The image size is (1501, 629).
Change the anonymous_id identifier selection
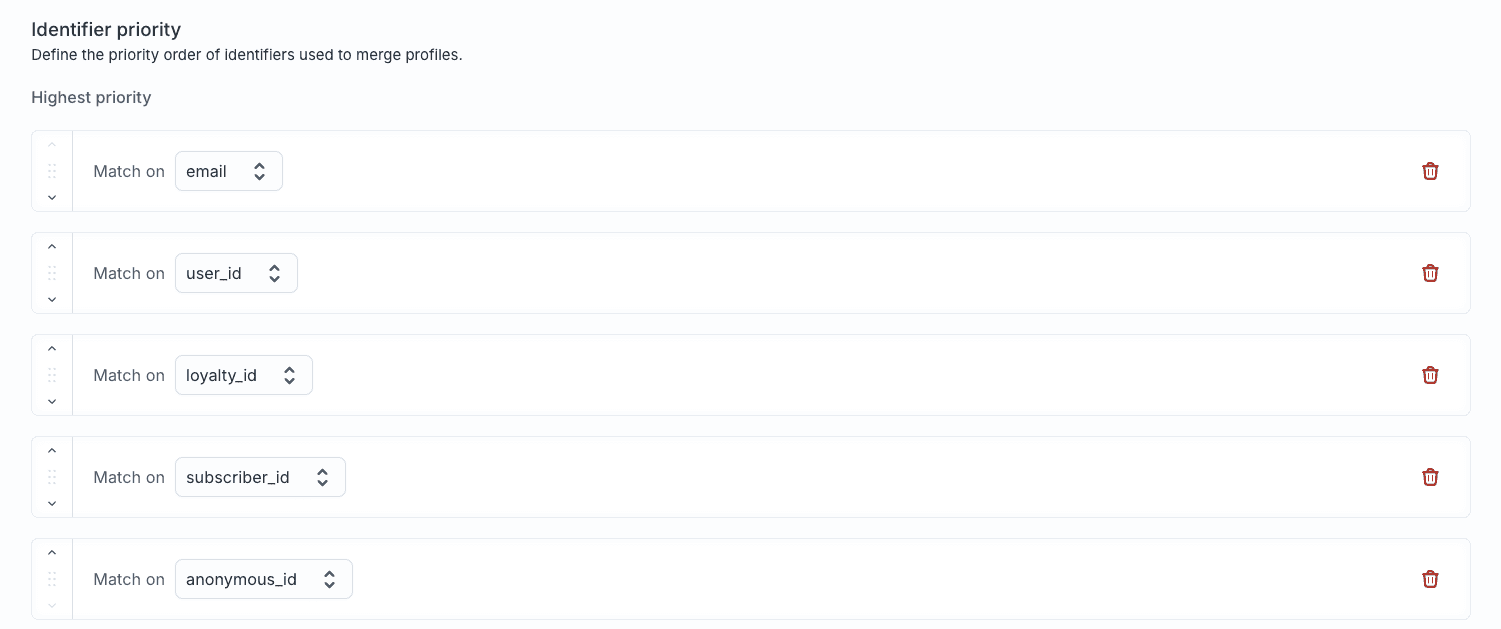[263, 579]
